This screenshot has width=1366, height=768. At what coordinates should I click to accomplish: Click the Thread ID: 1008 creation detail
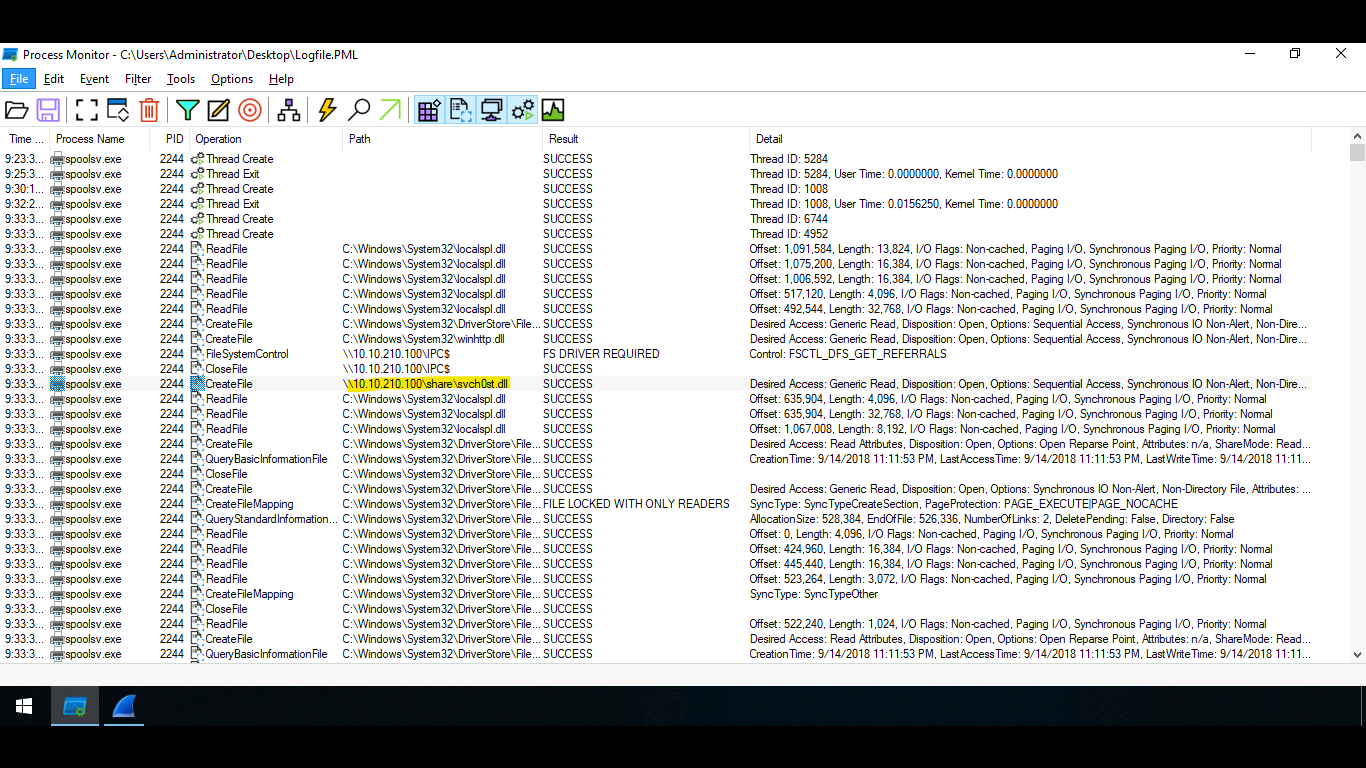click(x=789, y=189)
